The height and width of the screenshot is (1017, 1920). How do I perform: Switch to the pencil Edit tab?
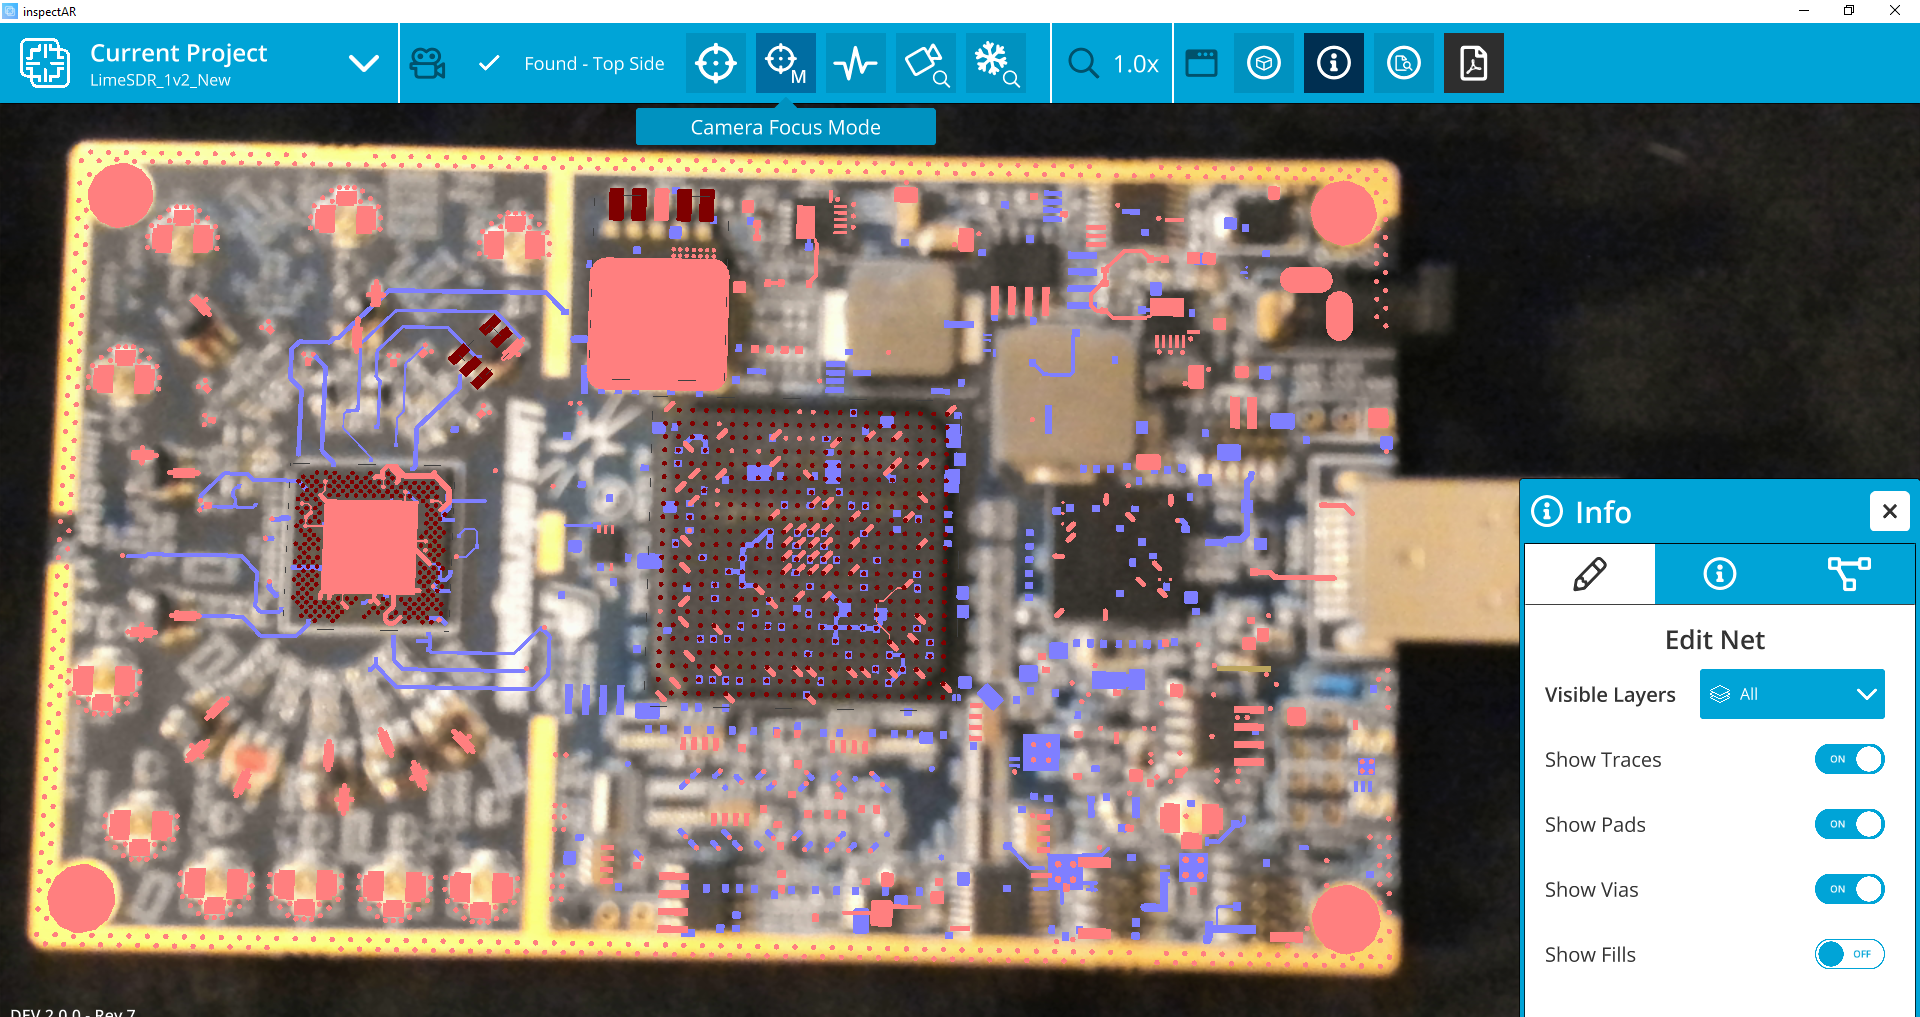click(1590, 574)
